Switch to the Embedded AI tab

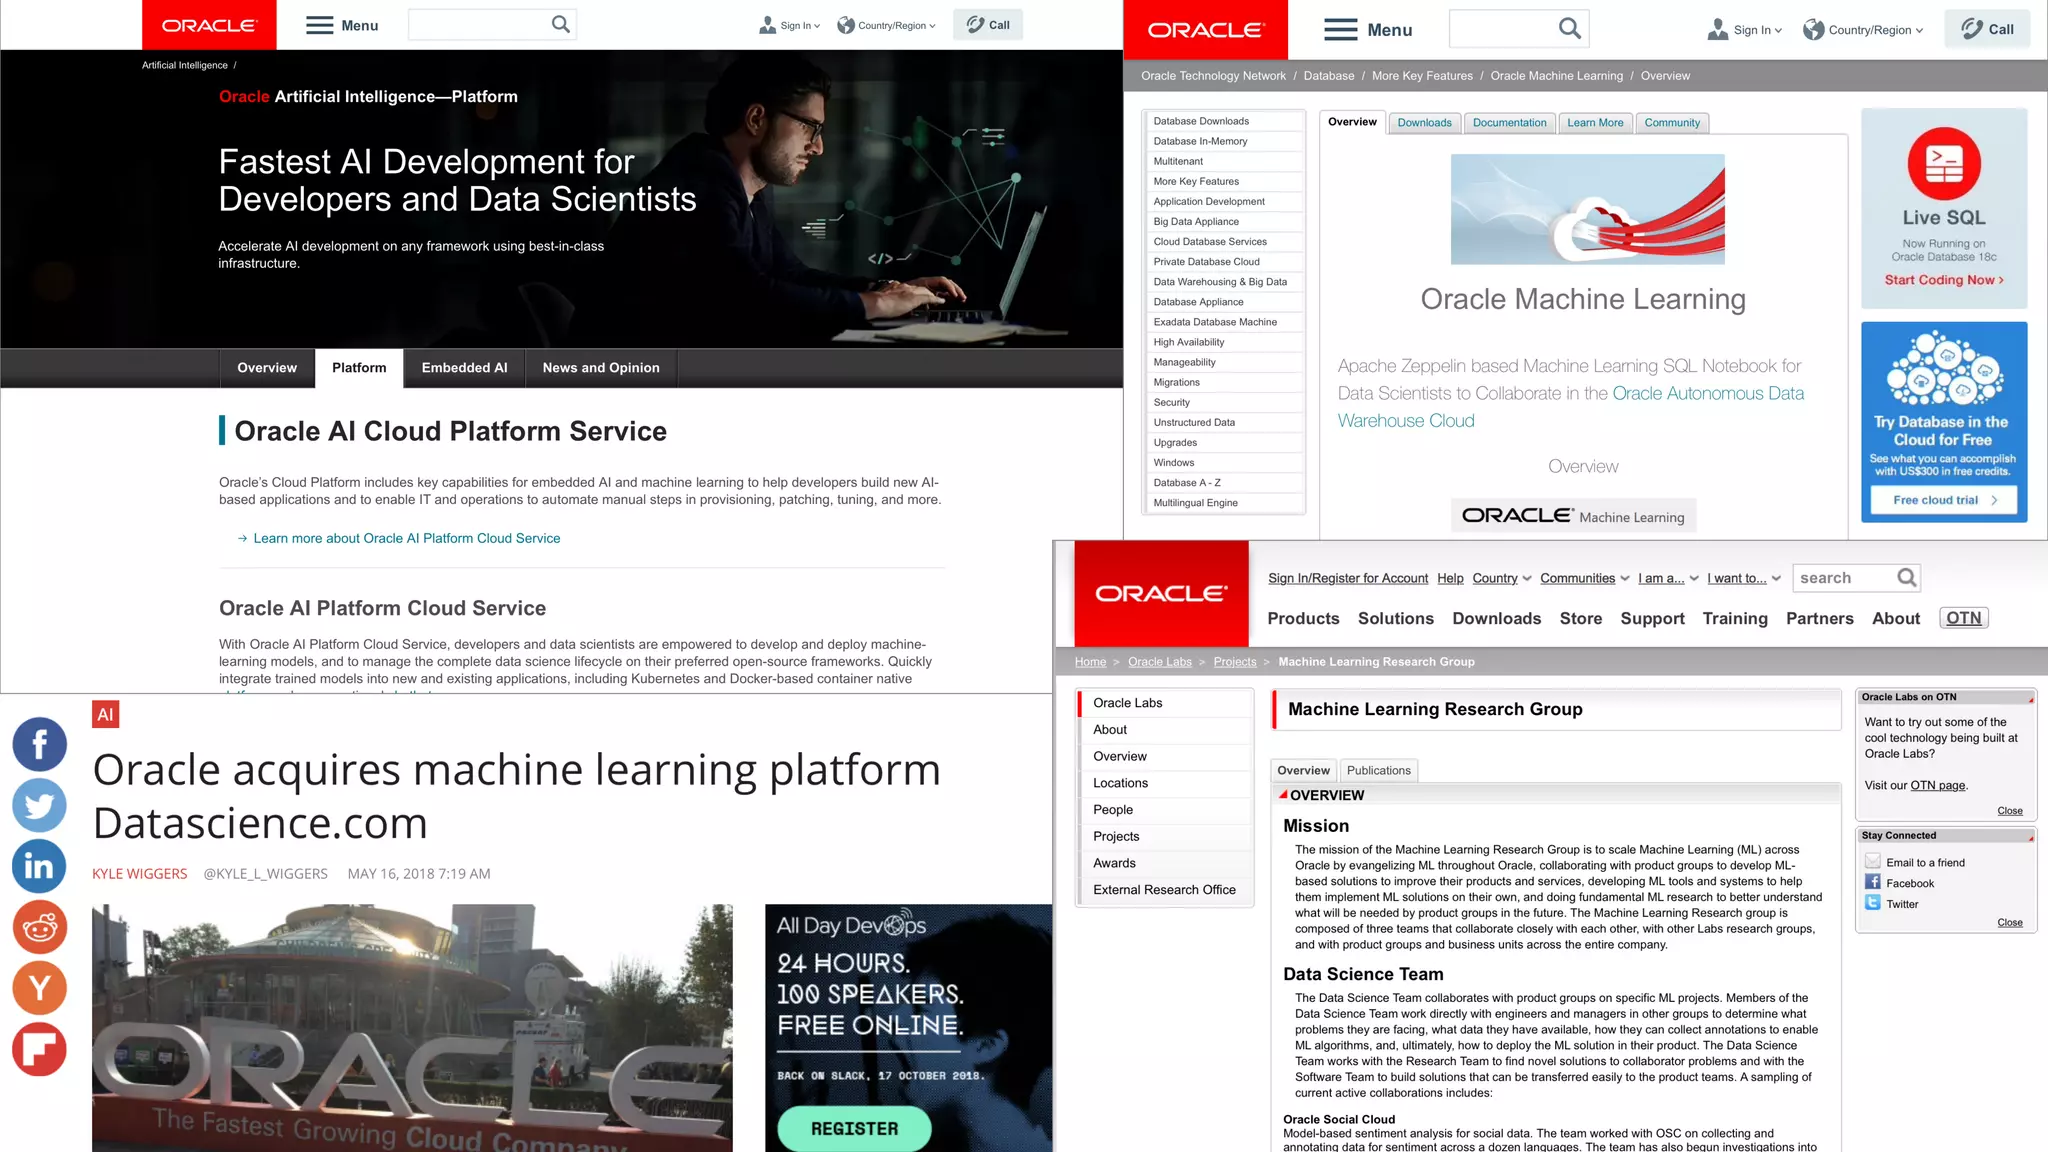464,368
